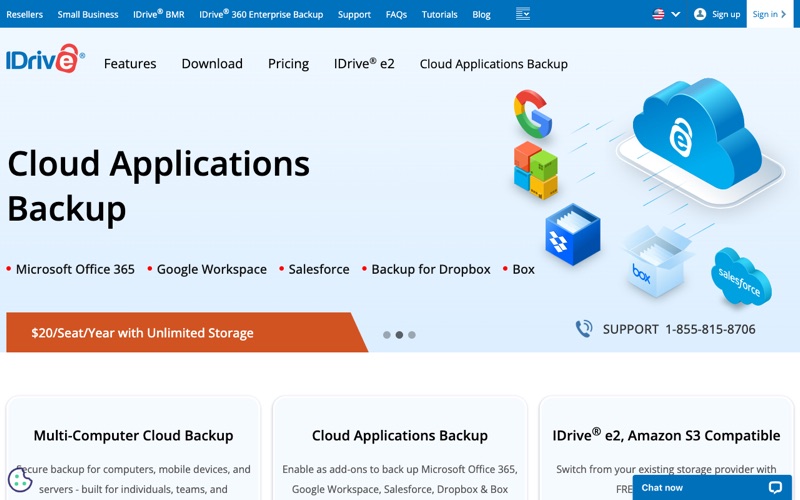Screen dimensions: 800x500
Task: Click the support phone icon
Action: click(x=584, y=329)
